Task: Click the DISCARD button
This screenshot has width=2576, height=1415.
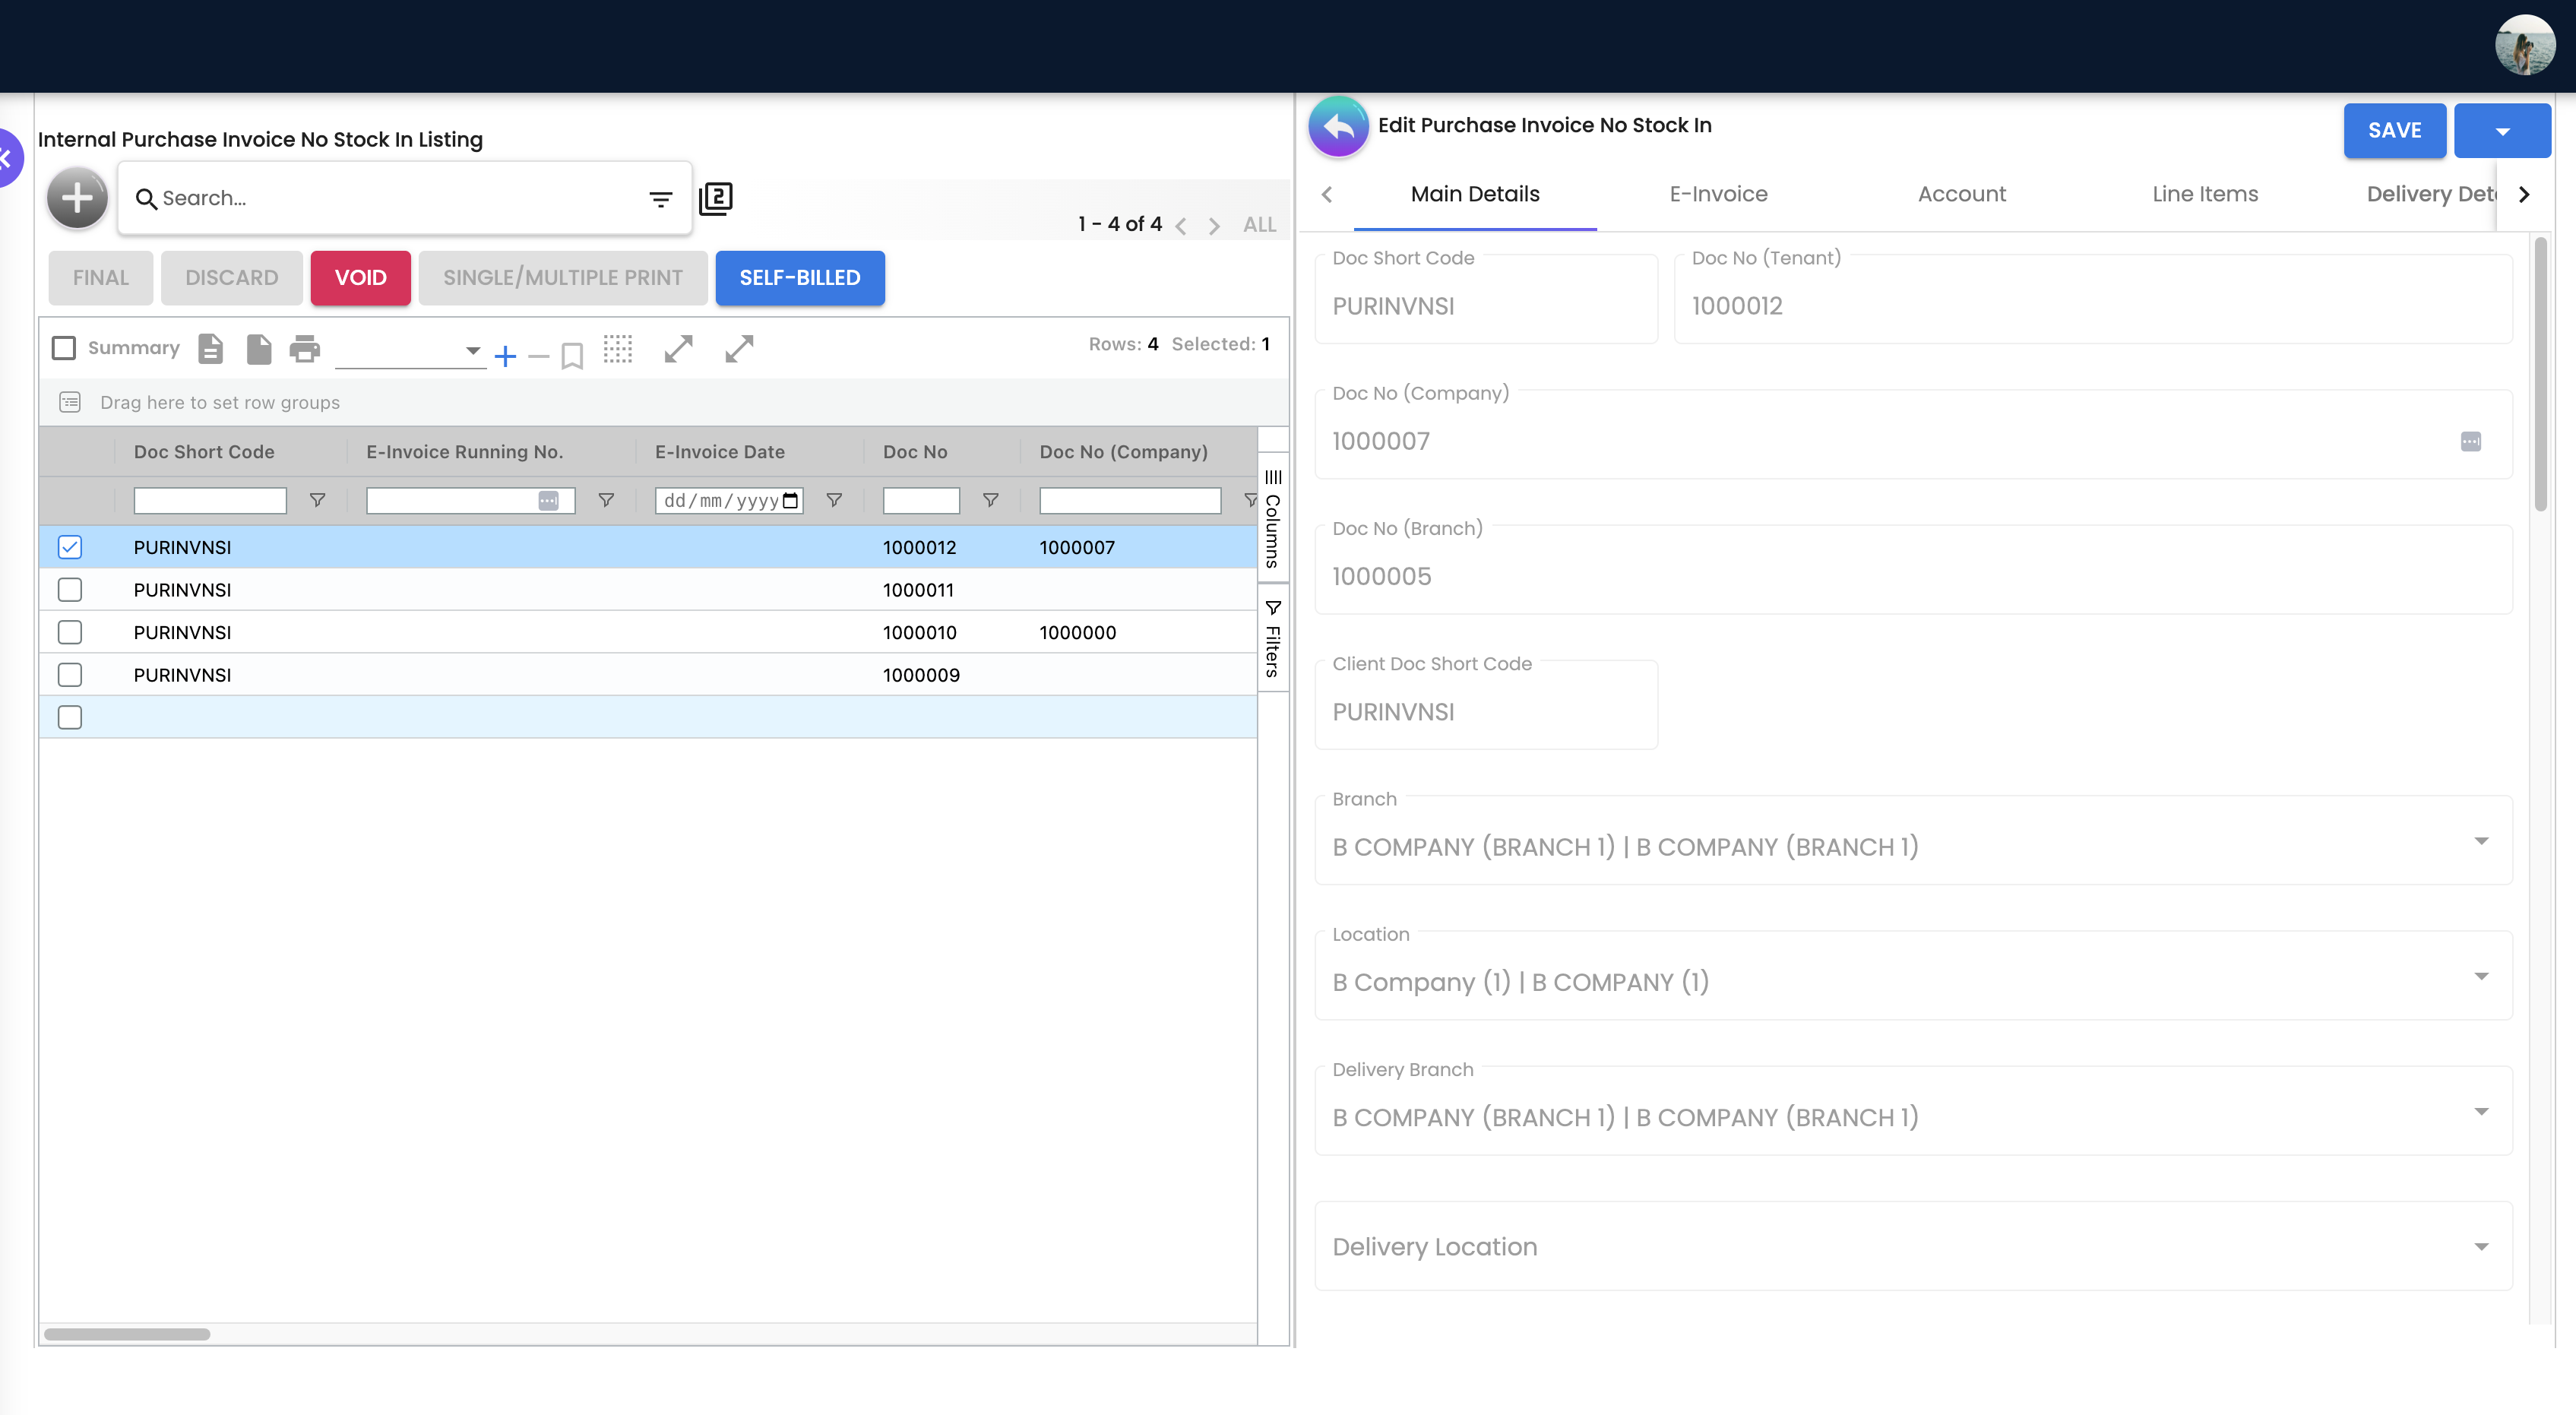Action: [x=231, y=278]
